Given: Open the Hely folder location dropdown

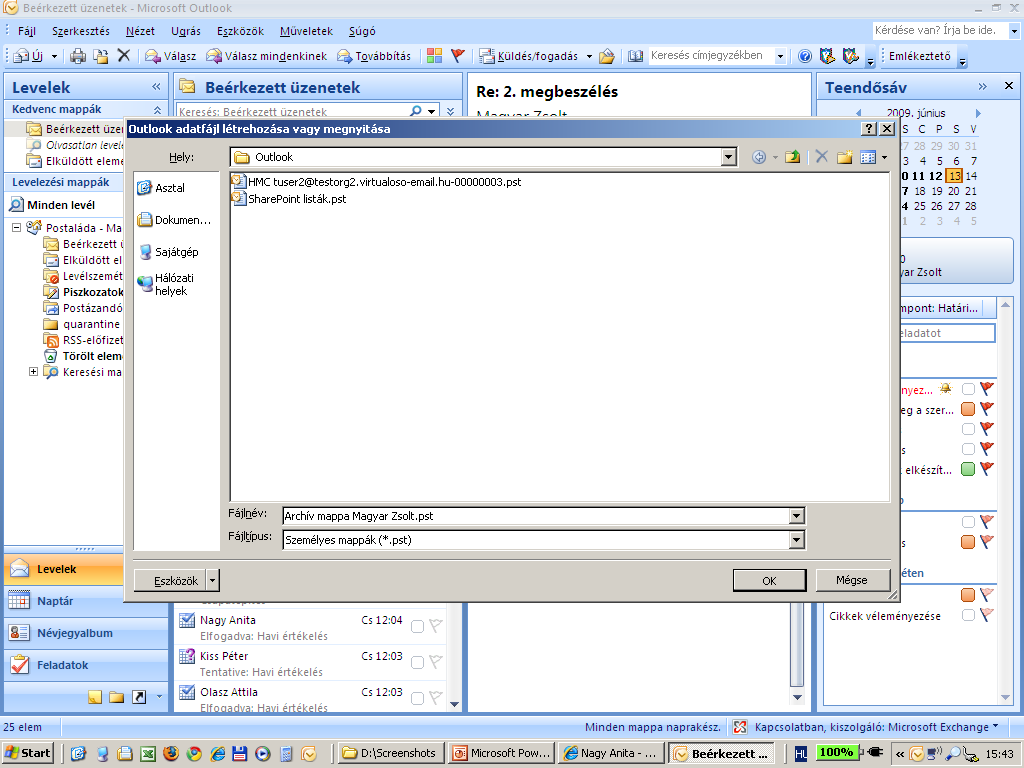Looking at the screenshot, I should coord(729,157).
